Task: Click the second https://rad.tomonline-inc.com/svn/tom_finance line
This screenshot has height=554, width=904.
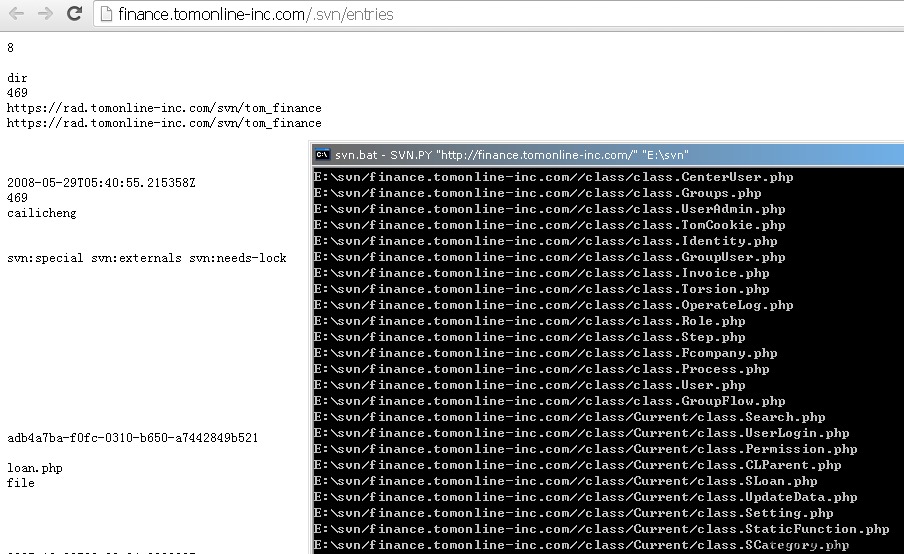Action: point(164,123)
